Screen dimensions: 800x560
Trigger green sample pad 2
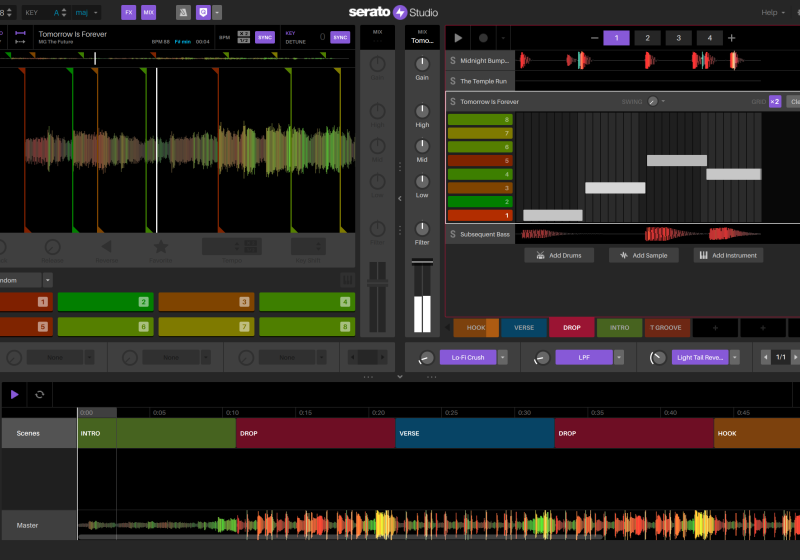pyautogui.click(x=105, y=302)
